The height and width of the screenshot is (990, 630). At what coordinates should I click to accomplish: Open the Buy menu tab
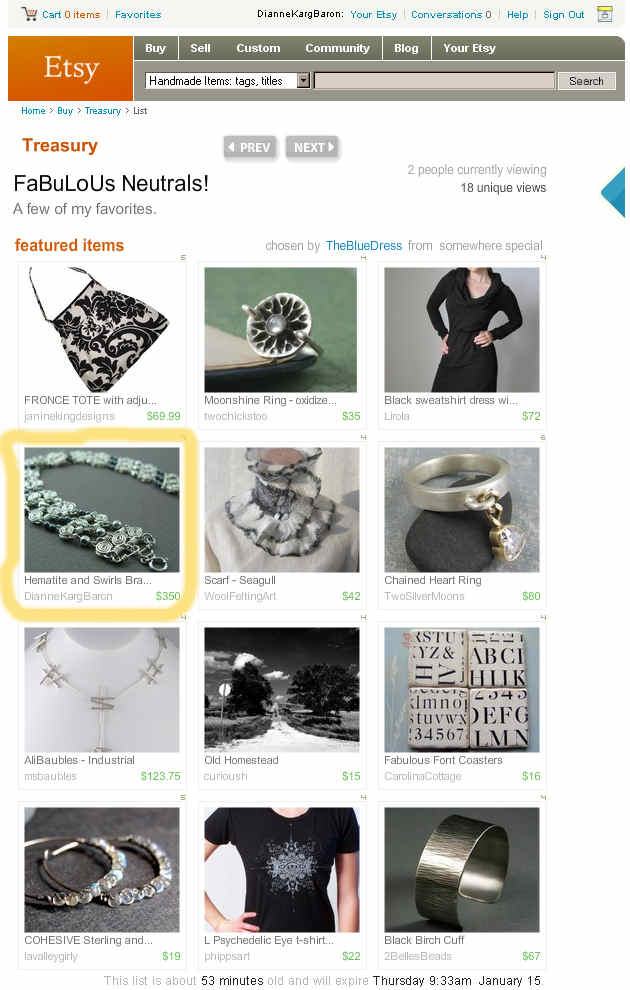[x=155, y=48]
